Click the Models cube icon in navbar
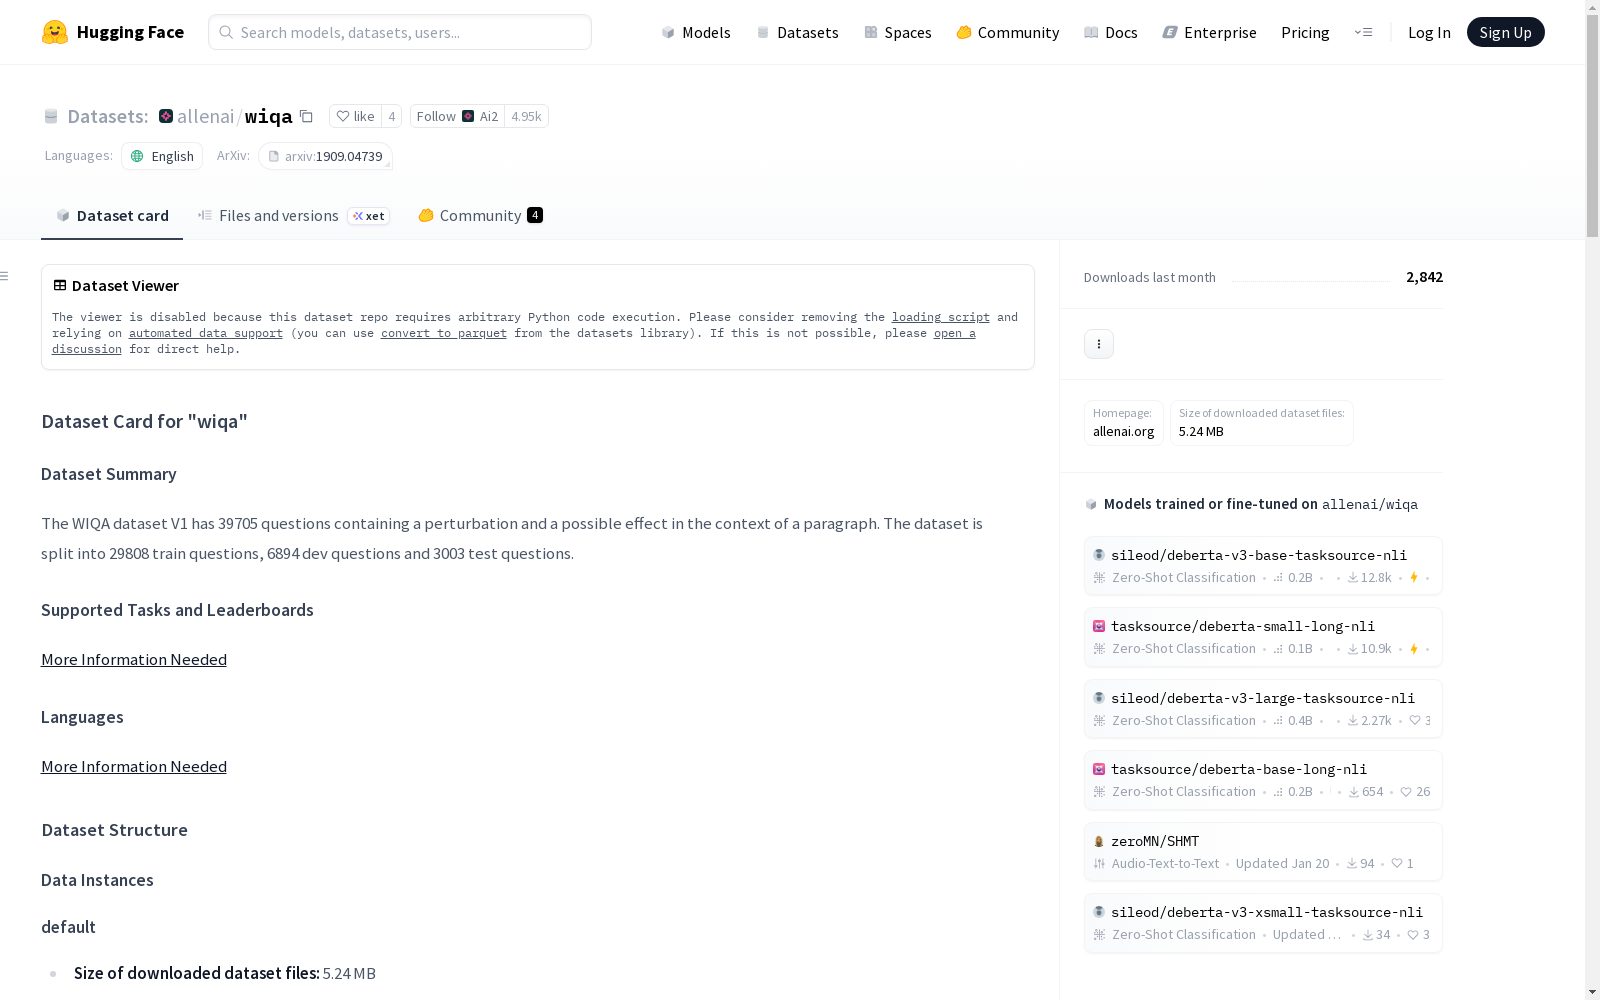This screenshot has width=1600, height=1000. (668, 32)
